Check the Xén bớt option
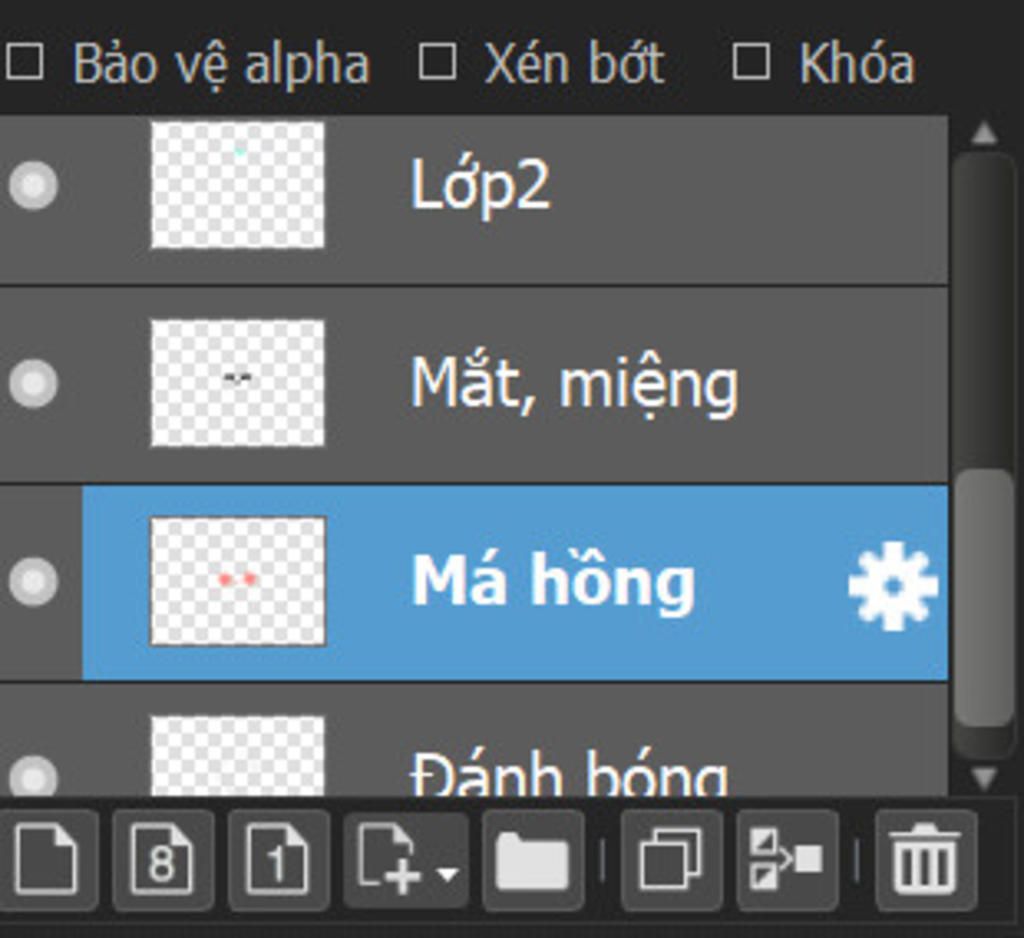 (x=437, y=63)
